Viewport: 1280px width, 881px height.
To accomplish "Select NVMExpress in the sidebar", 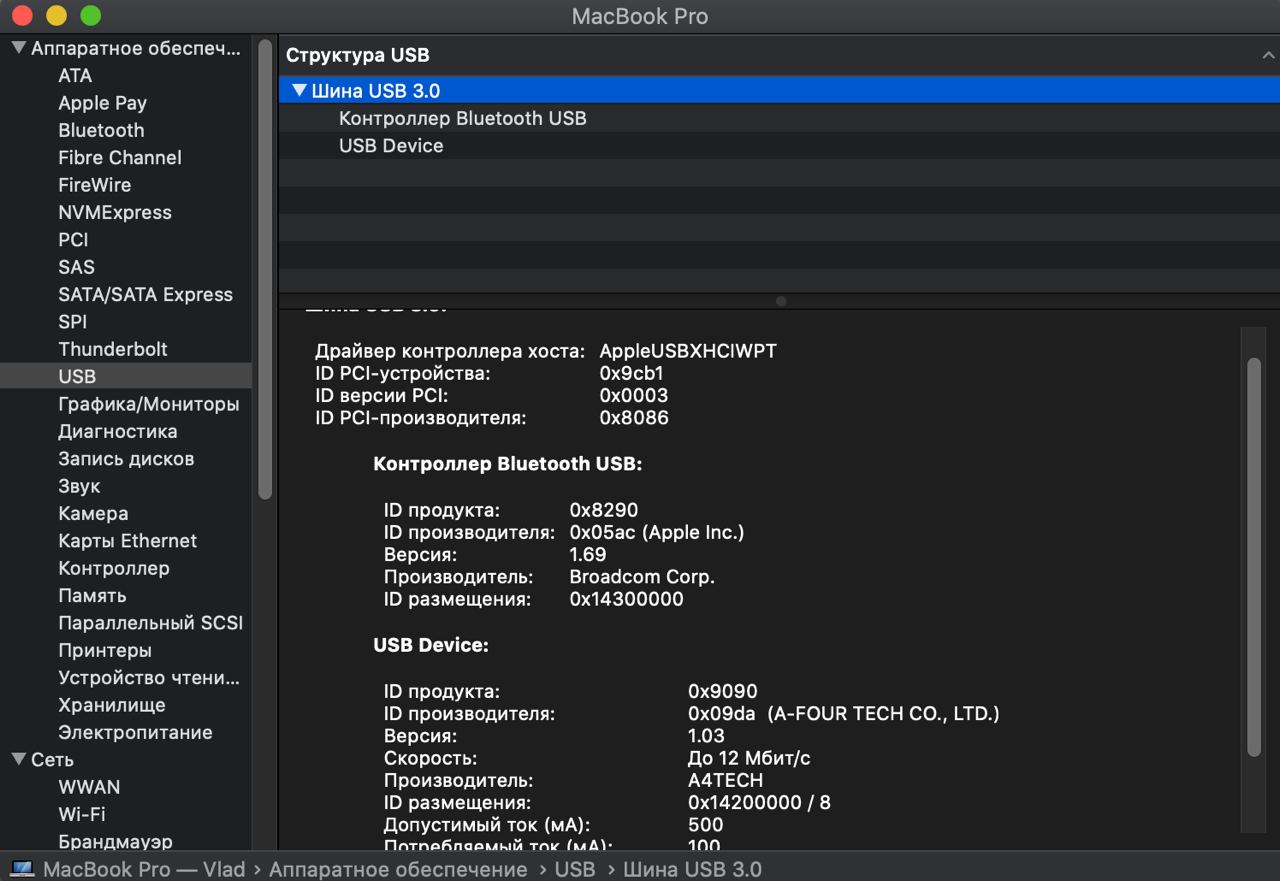I will click(x=115, y=212).
